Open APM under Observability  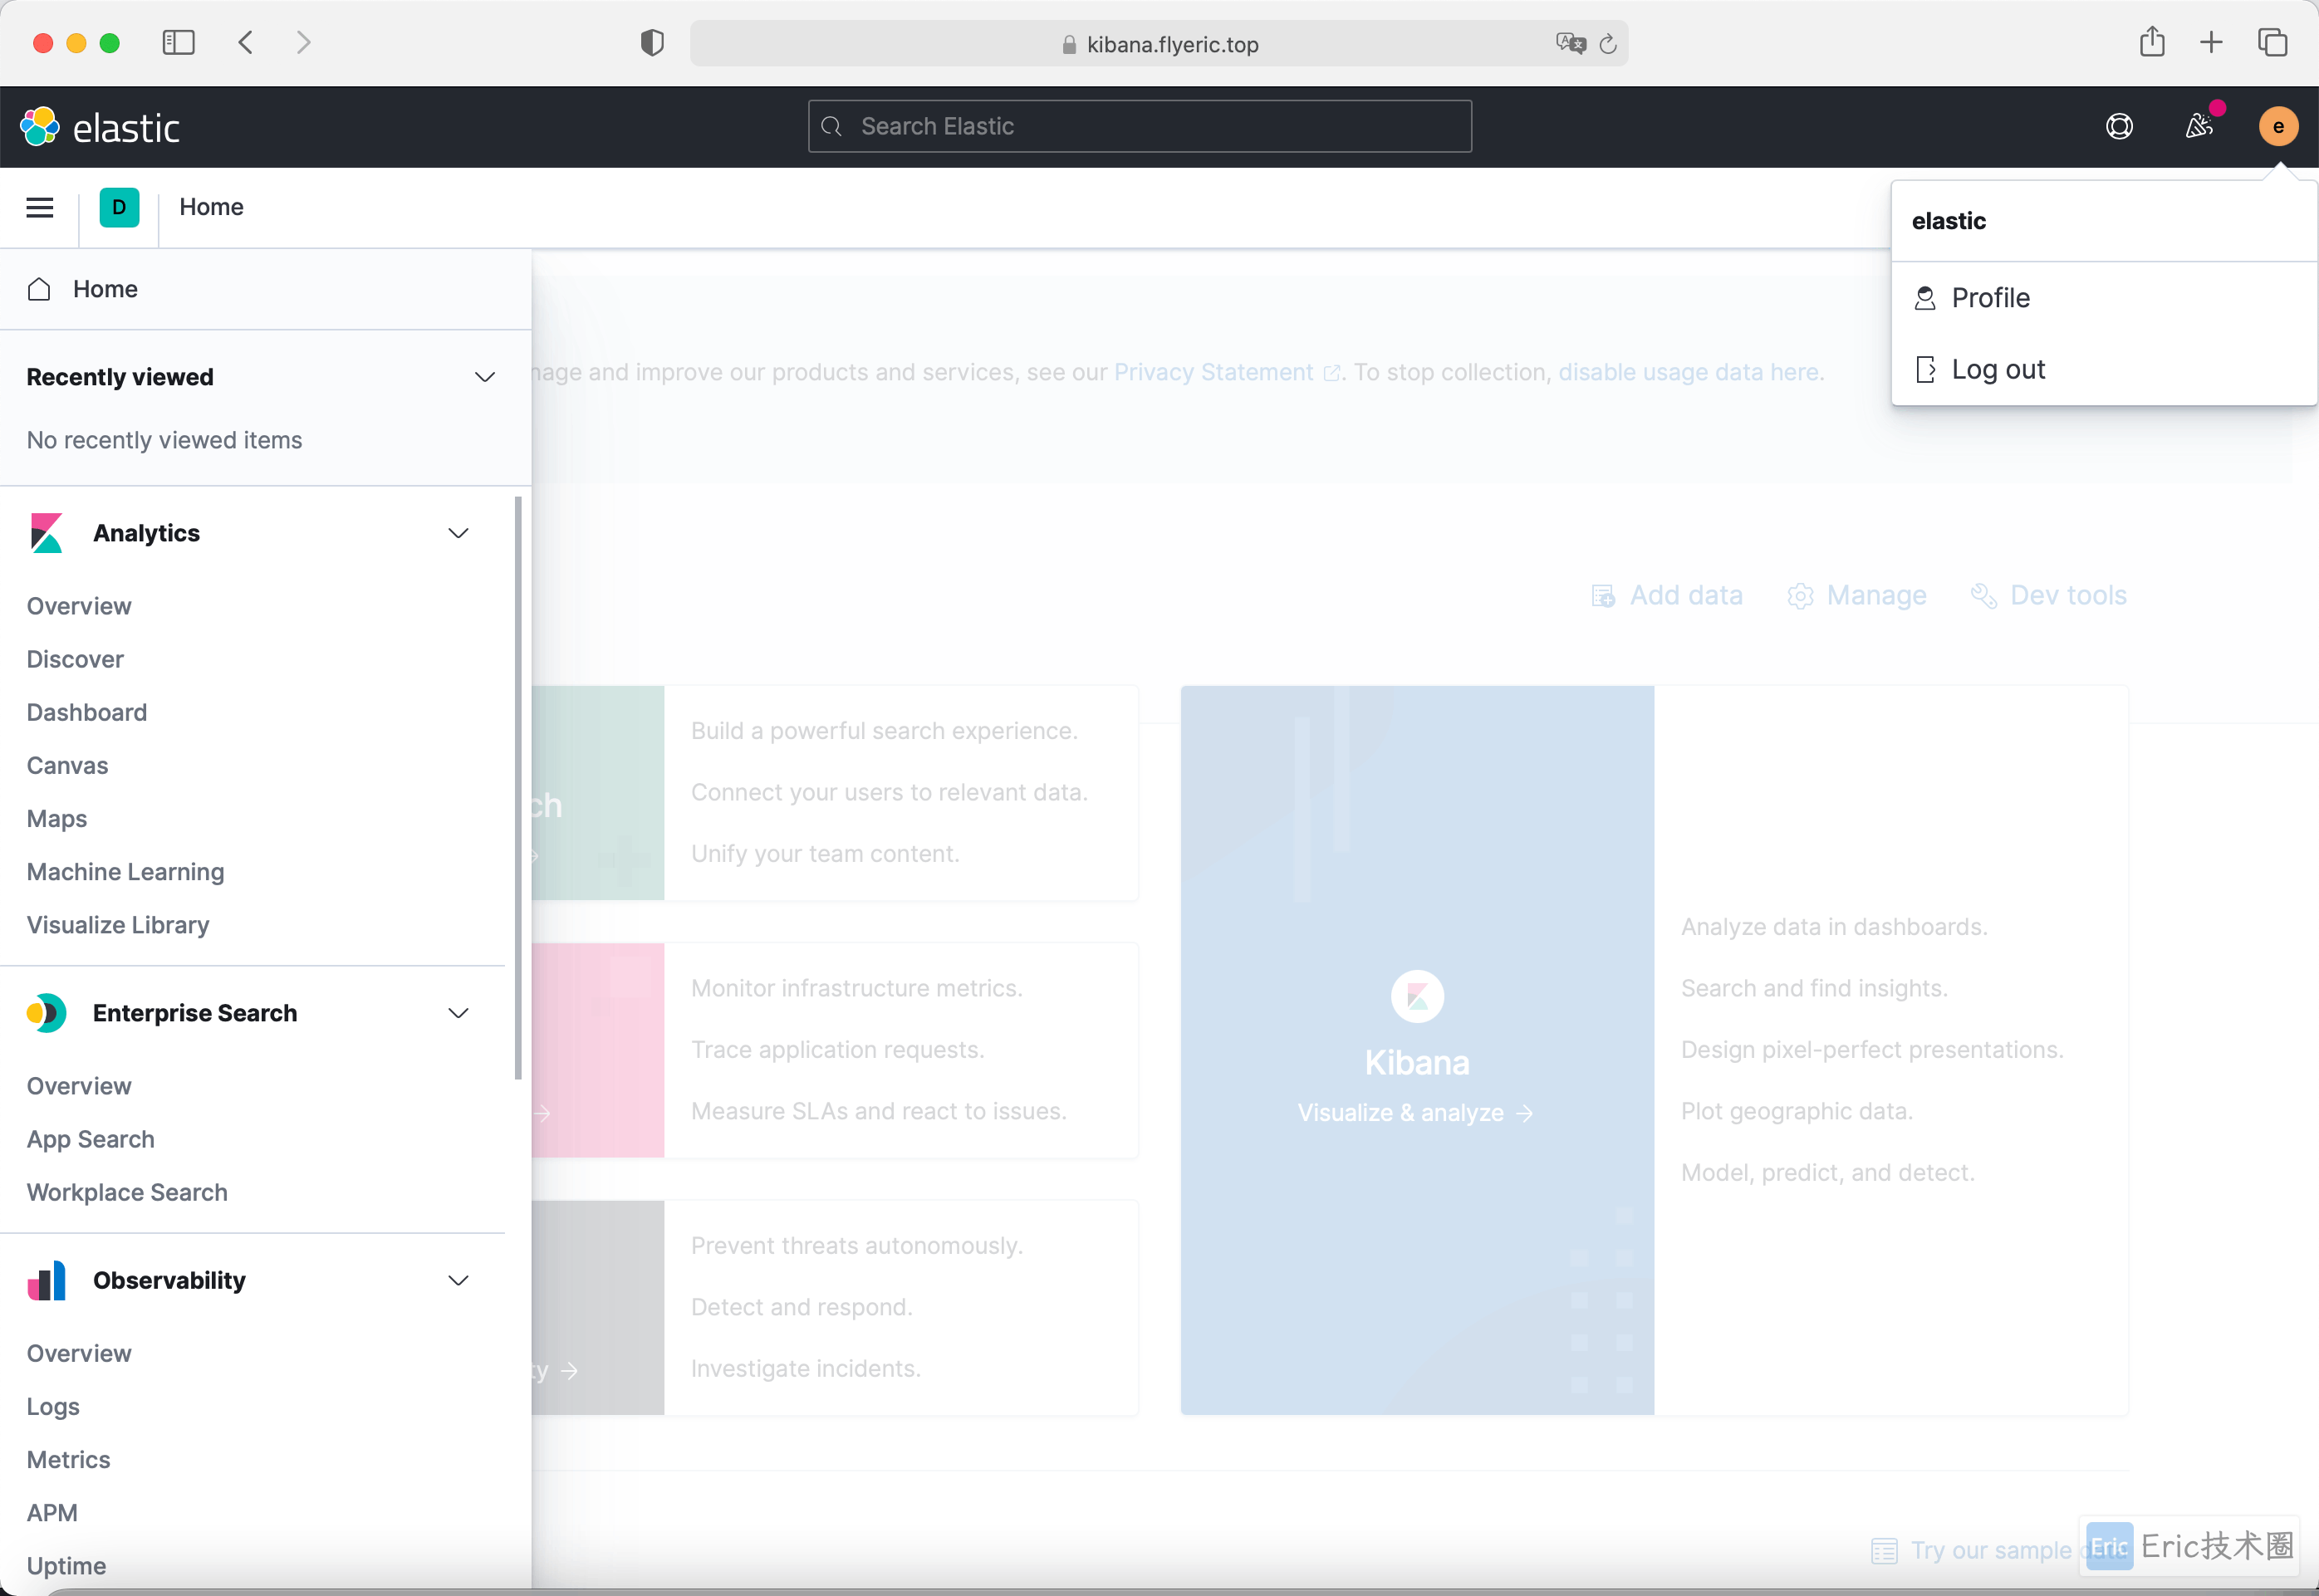[52, 1512]
